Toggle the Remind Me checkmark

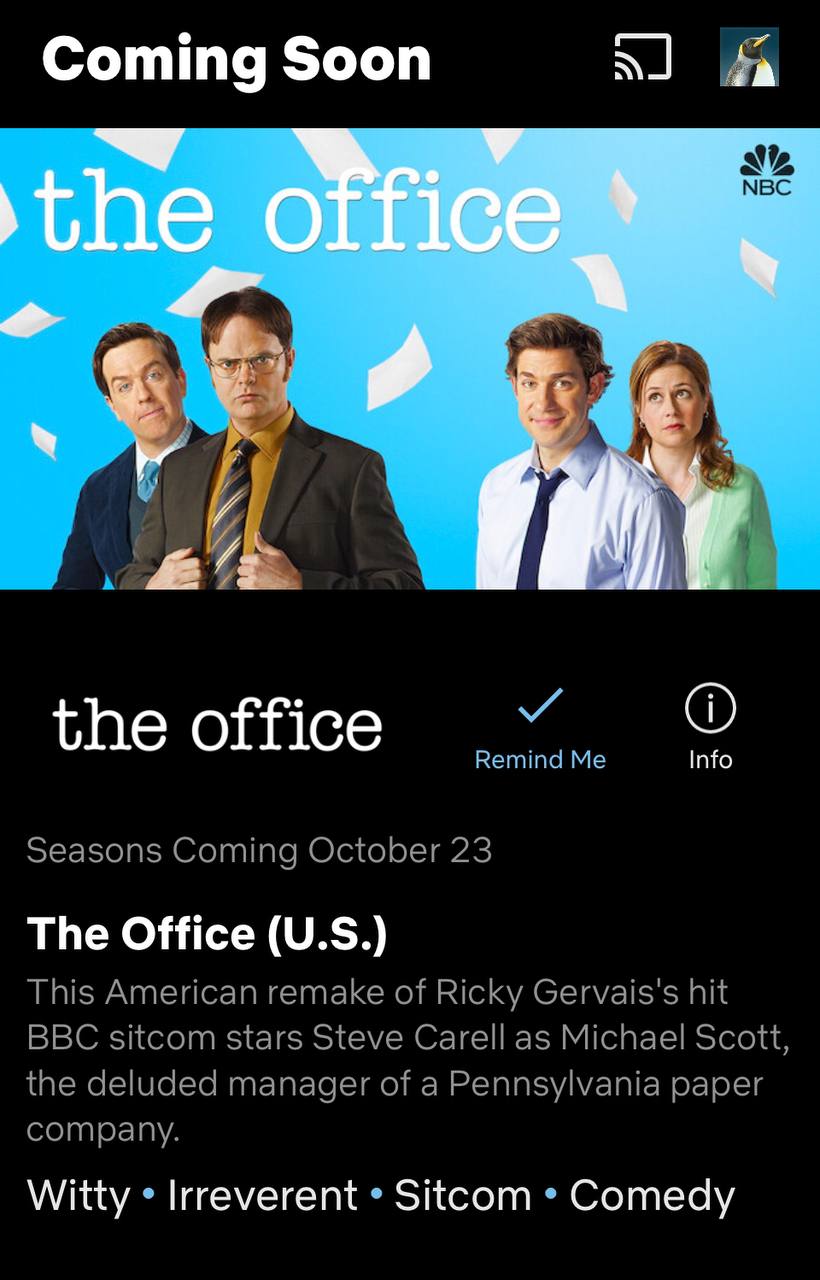coord(540,706)
